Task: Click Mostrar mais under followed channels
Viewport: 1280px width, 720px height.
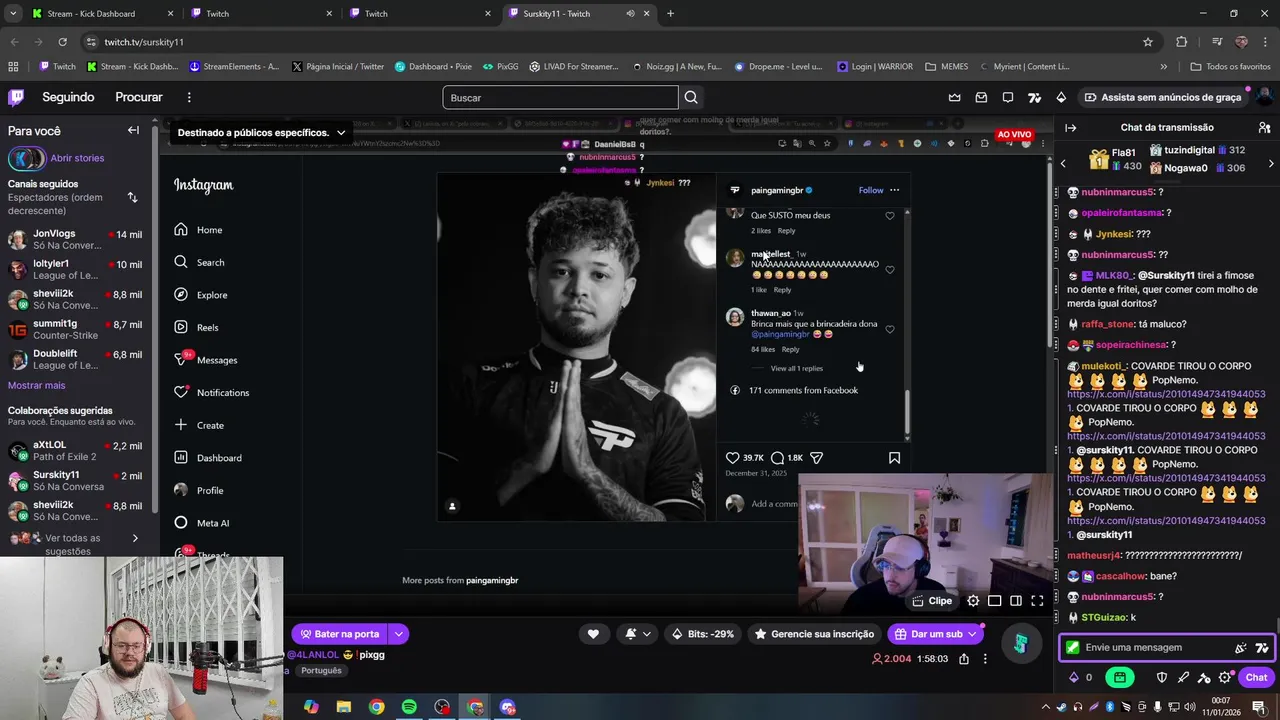Action: (36, 385)
